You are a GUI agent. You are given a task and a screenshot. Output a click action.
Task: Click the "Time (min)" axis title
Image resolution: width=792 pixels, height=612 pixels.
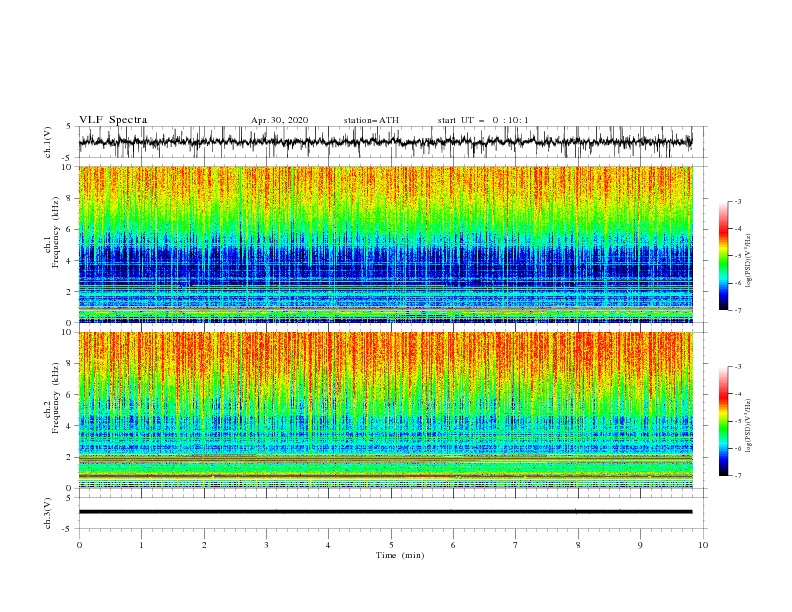[400, 555]
